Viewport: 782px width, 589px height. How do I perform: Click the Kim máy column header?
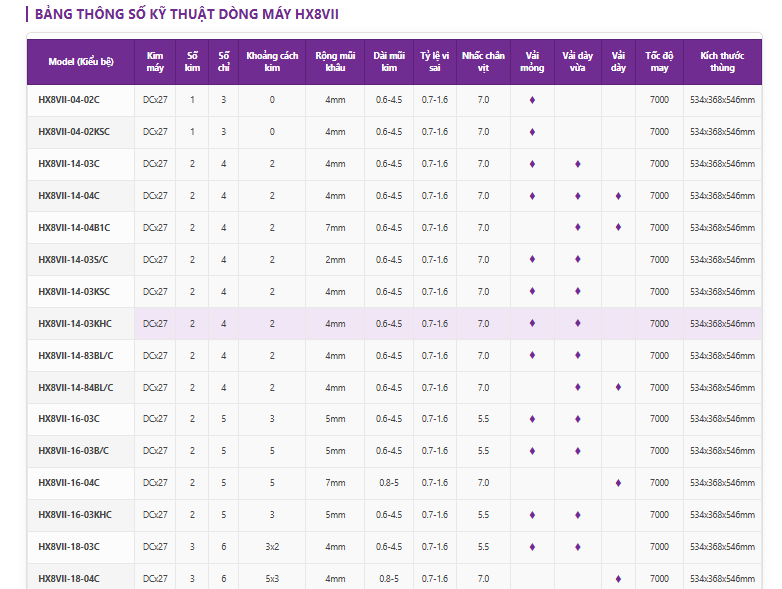(x=155, y=62)
